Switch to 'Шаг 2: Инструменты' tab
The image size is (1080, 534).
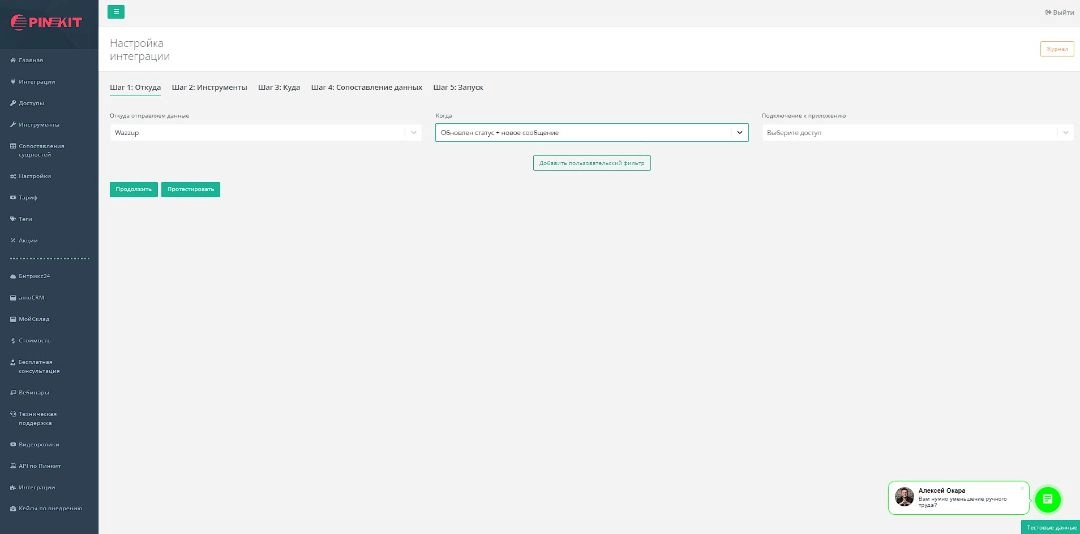click(209, 88)
